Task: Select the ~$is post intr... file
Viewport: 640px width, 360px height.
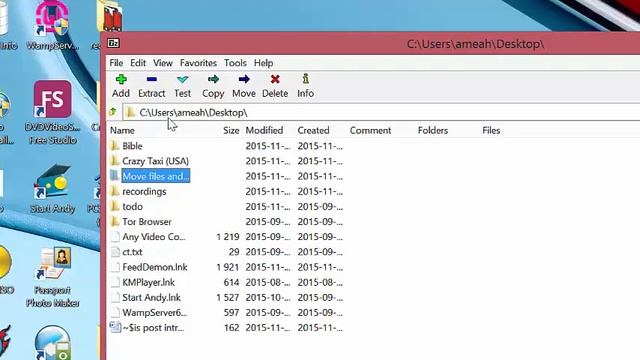Action: [153, 328]
